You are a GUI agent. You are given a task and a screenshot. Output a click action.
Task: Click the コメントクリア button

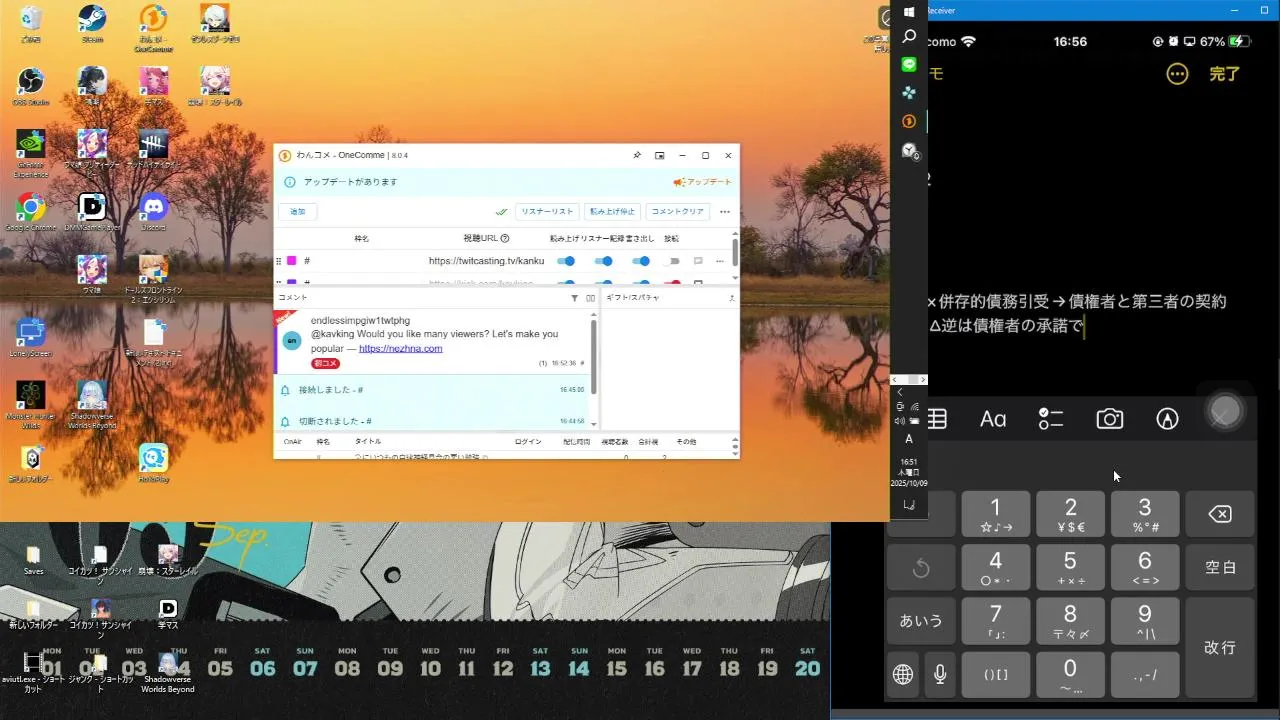[x=678, y=212]
